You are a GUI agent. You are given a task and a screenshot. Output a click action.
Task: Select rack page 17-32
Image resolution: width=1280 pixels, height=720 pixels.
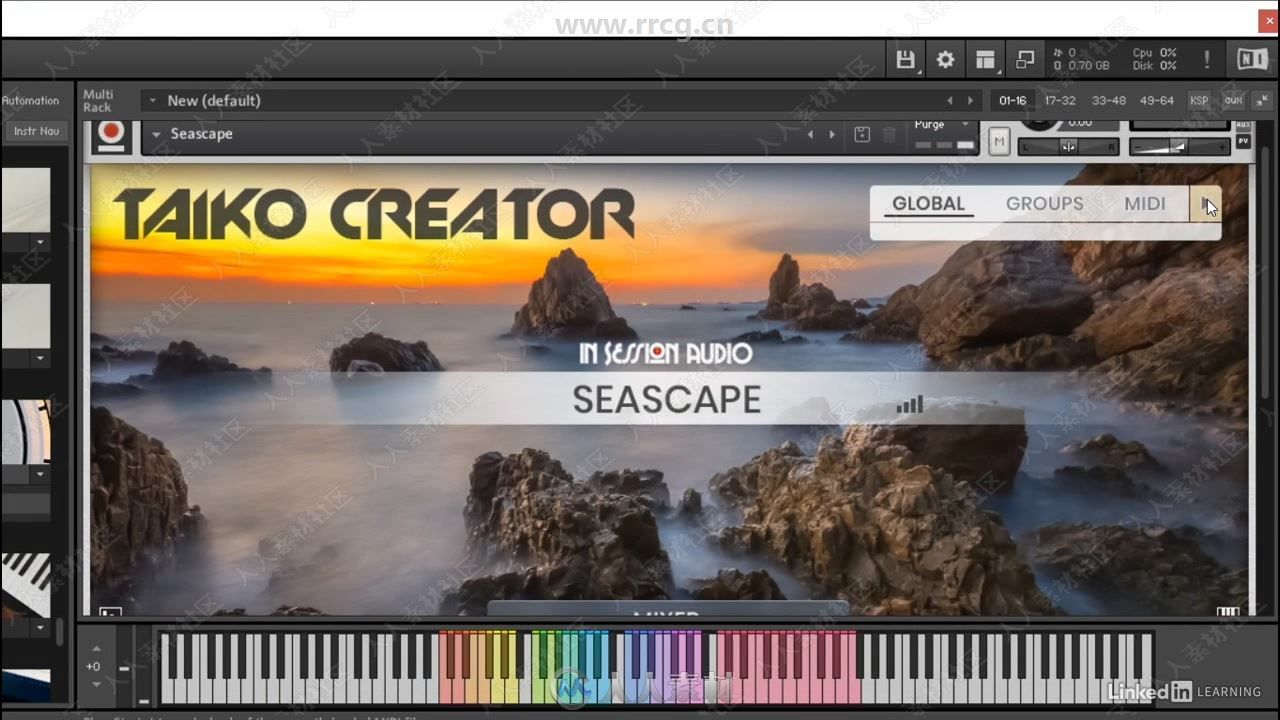pyautogui.click(x=1060, y=100)
